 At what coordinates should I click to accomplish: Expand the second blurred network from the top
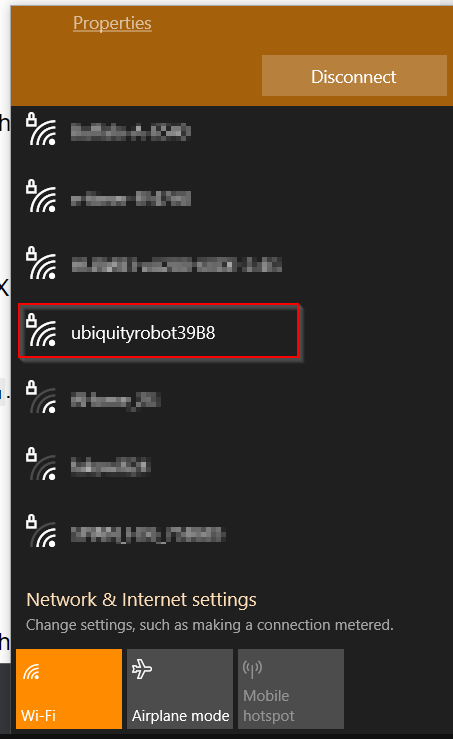231,198
